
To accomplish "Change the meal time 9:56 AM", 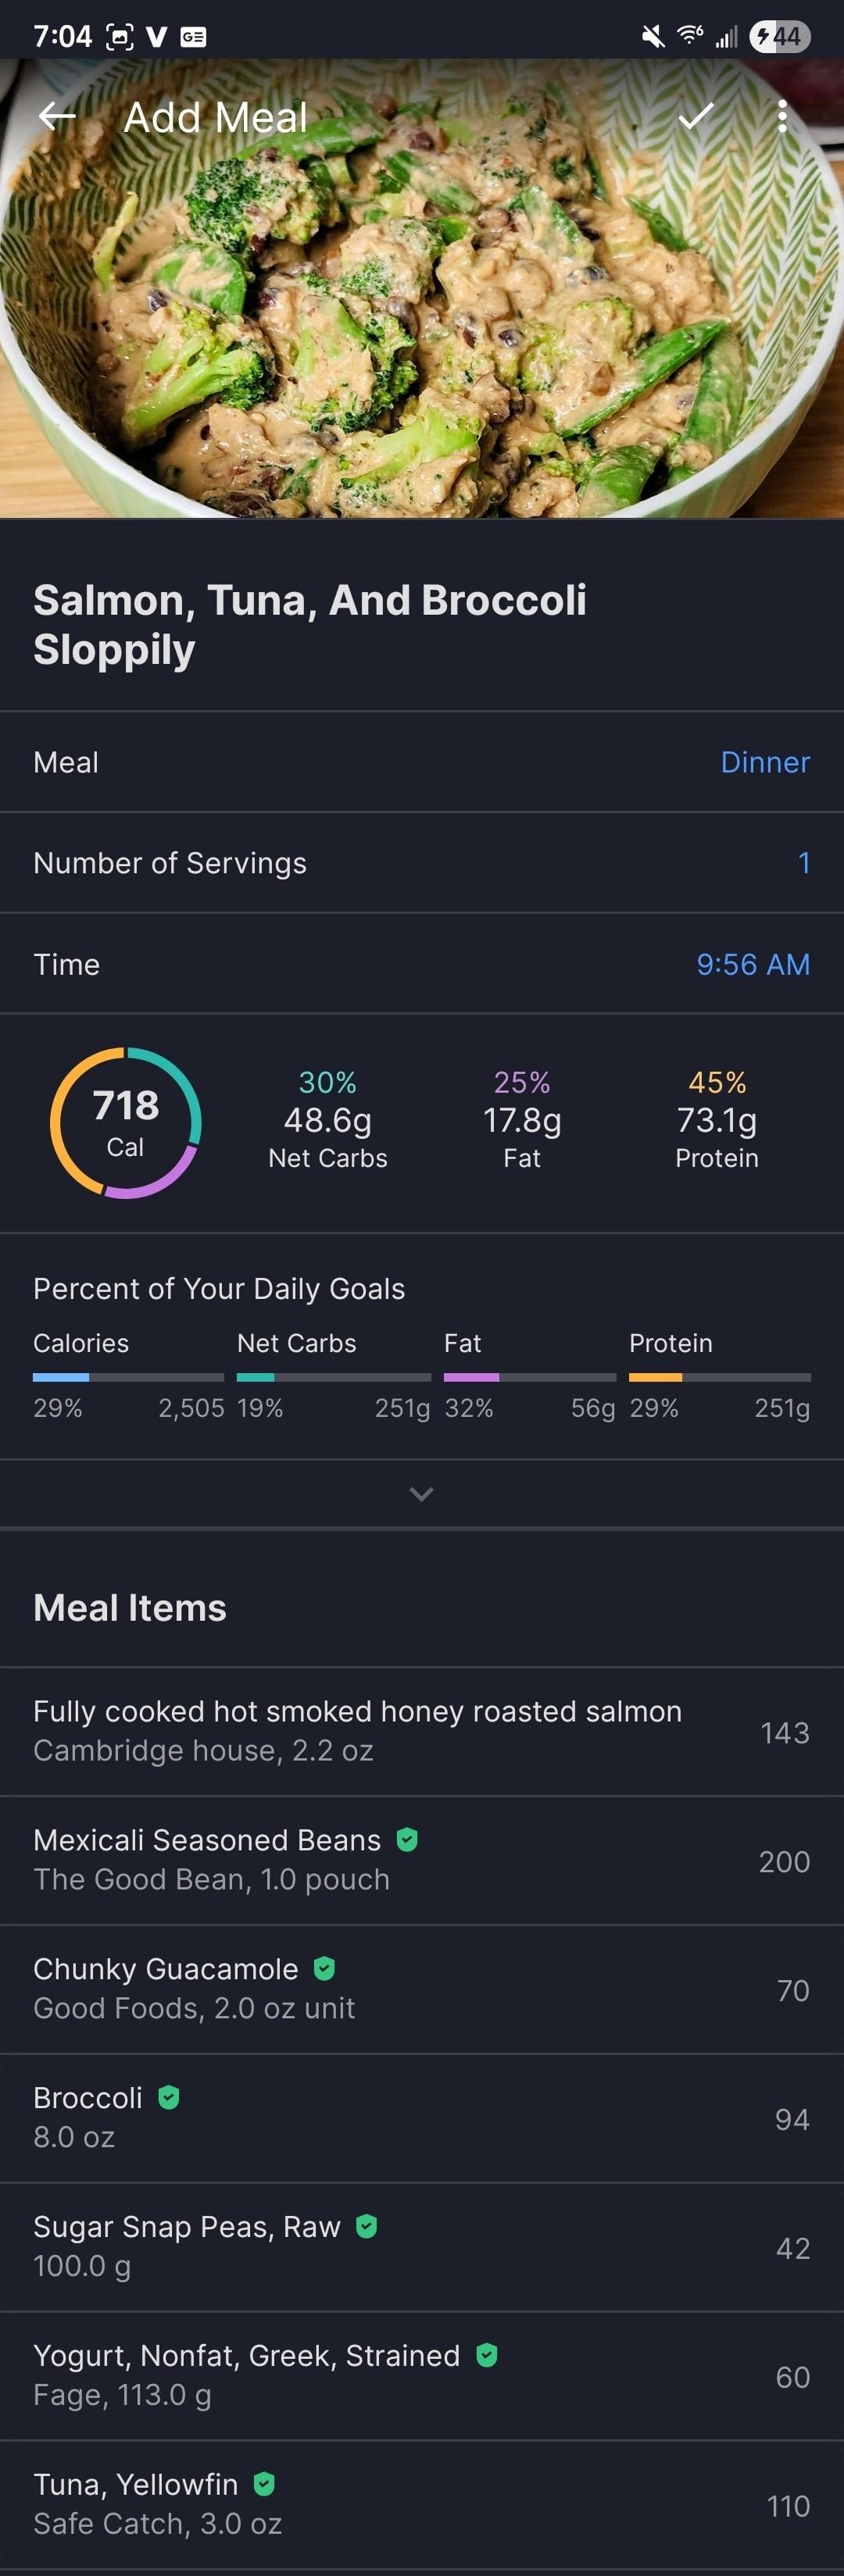I will 752,964.
